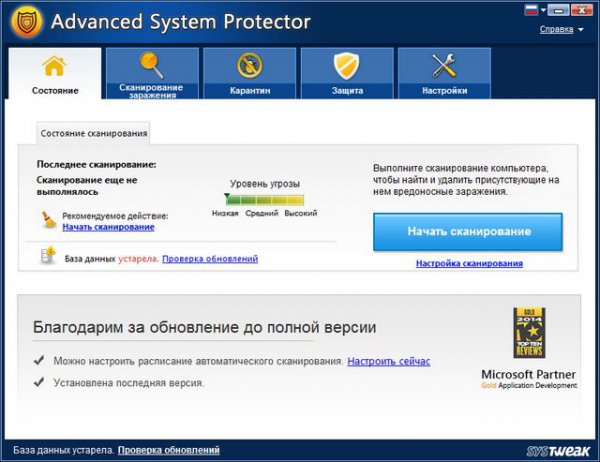
Task: Select the Состояние сканирования sub-tab
Action: [93, 133]
